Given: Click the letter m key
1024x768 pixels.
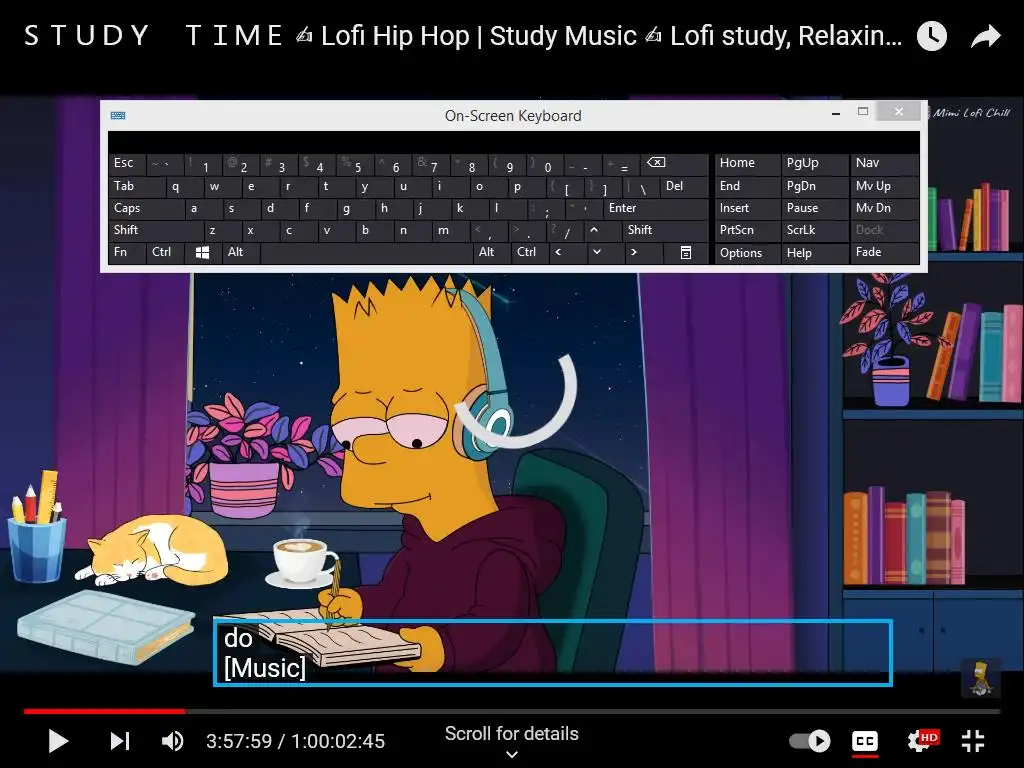Looking at the screenshot, I should [x=451, y=231].
